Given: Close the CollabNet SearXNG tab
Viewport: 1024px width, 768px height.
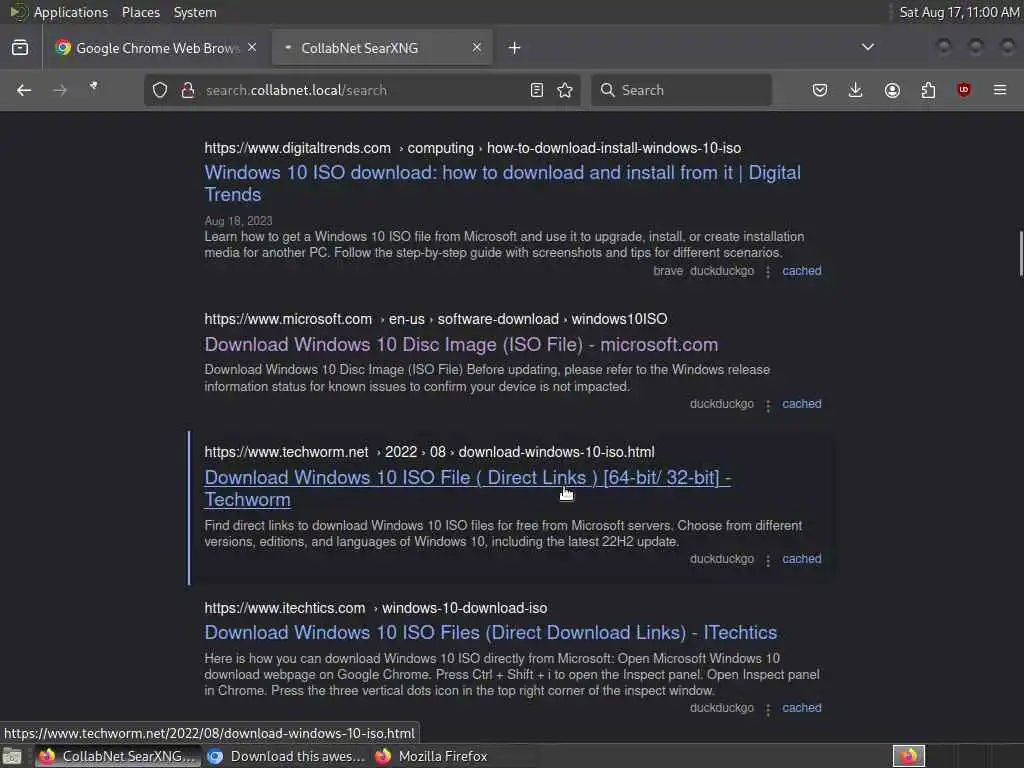Looking at the screenshot, I should click(477, 48).
